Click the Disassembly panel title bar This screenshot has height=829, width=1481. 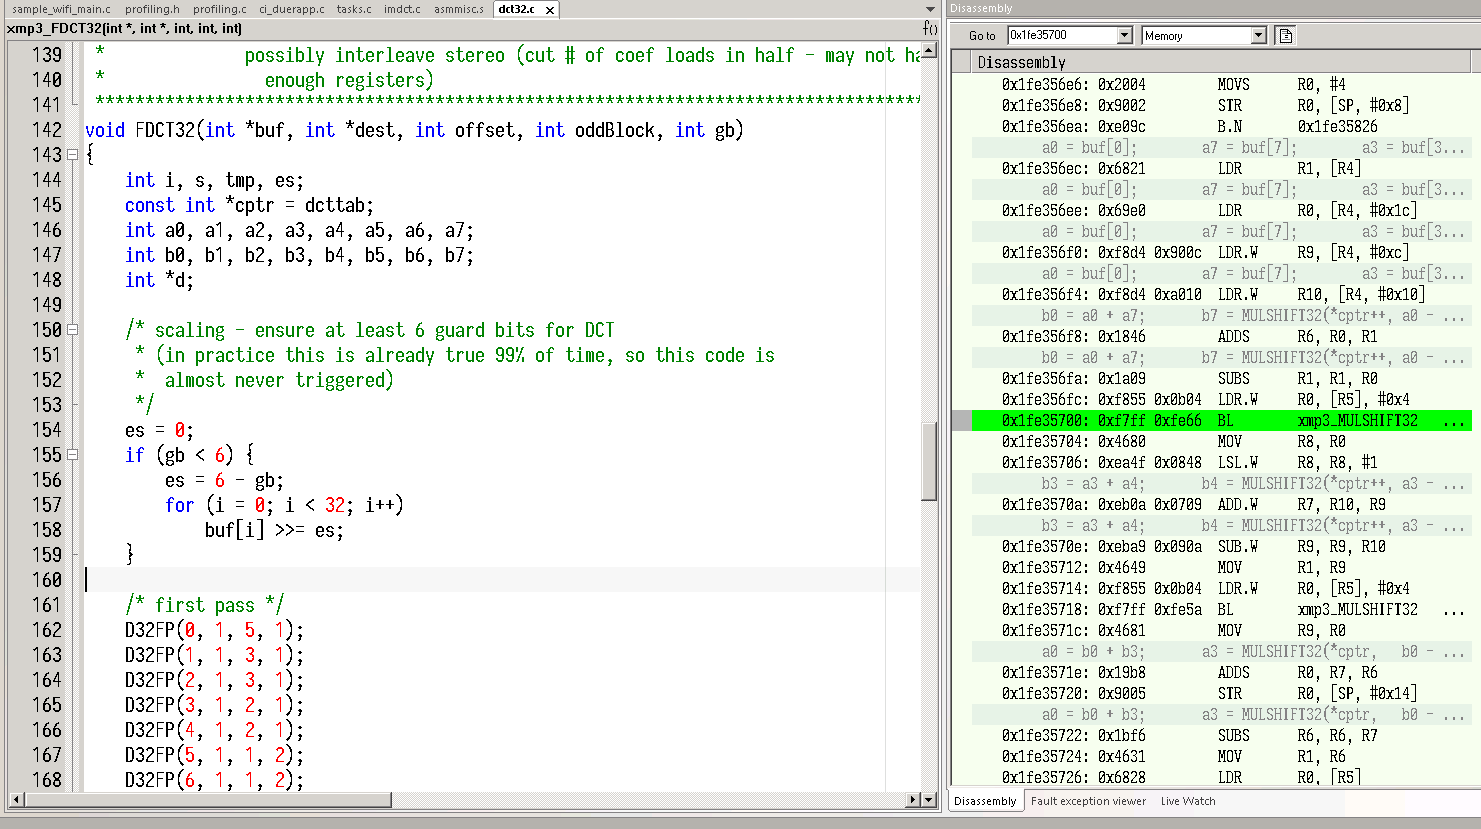pyautogui.click(x=1213, y=8)
